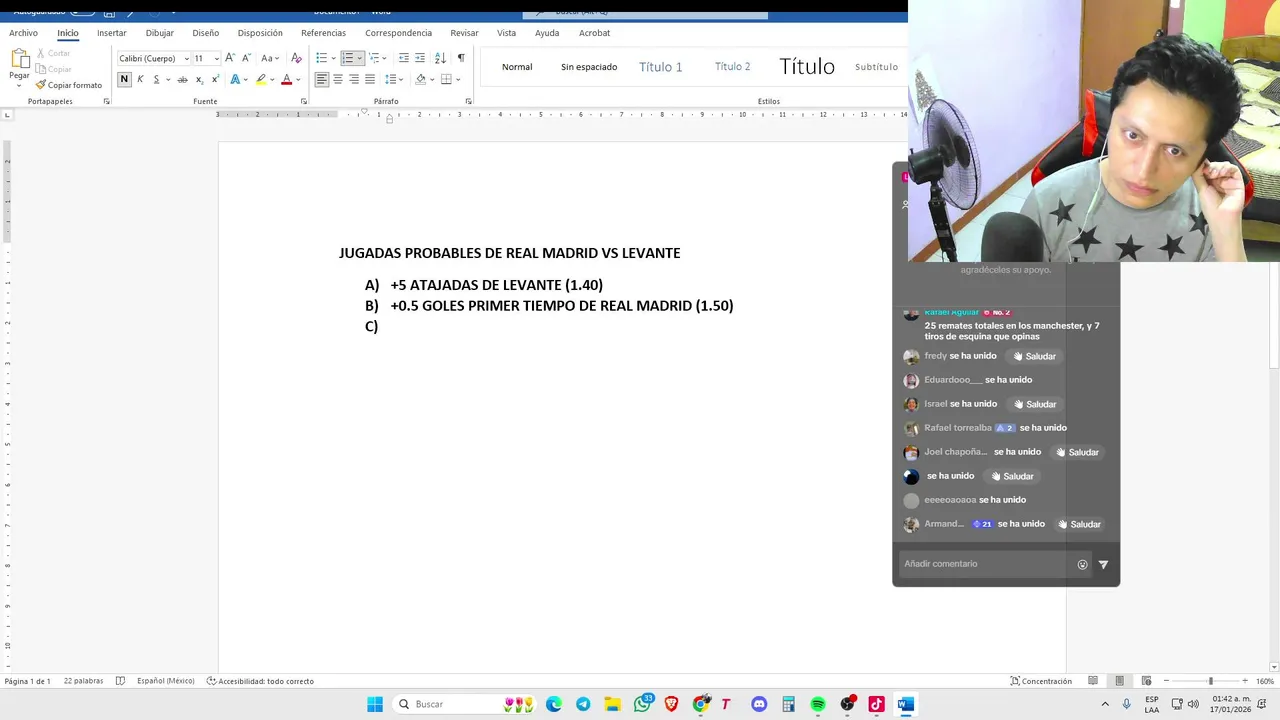The image size is (1280, 720).
Task: Click the borders icon
Action: [446, 79]
